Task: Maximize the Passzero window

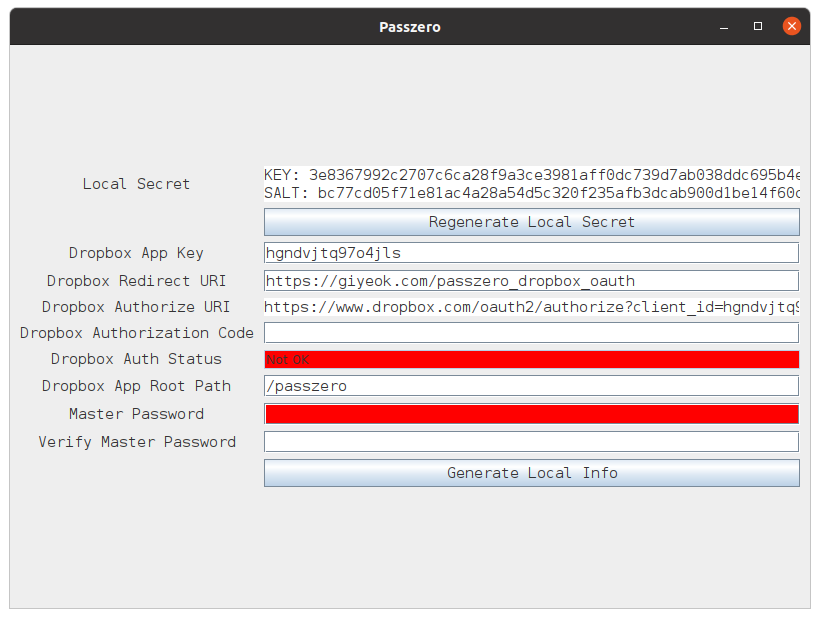Action: coord(758,26)
